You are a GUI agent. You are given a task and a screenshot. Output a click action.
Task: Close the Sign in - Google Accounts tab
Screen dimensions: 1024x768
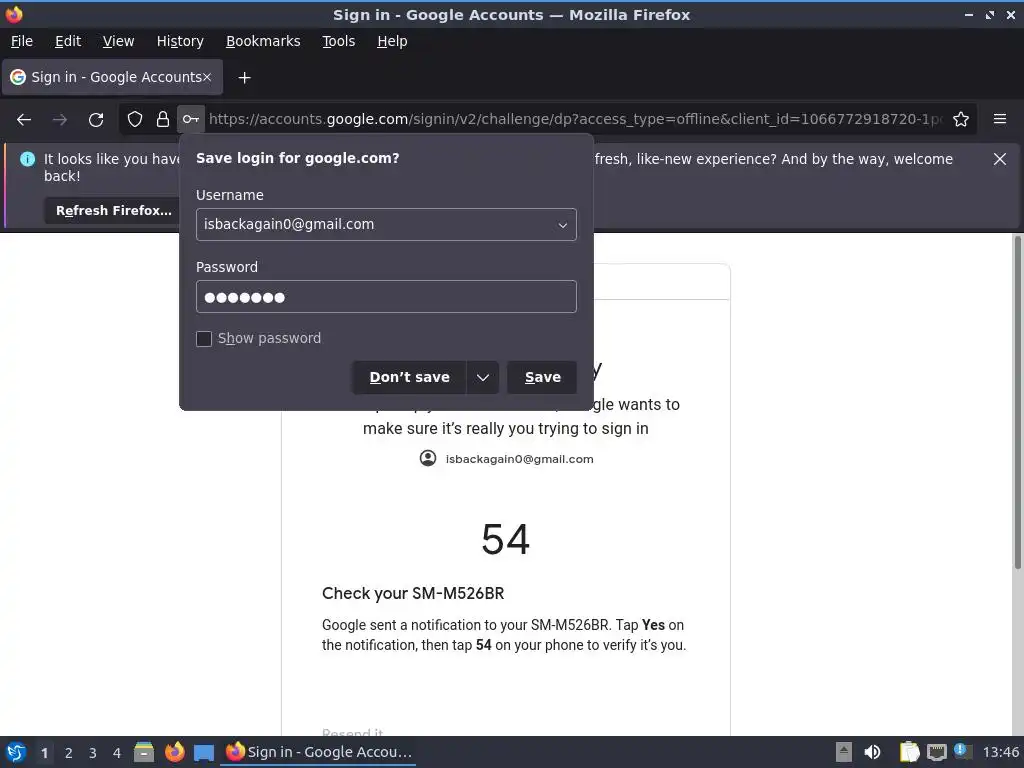206,77
